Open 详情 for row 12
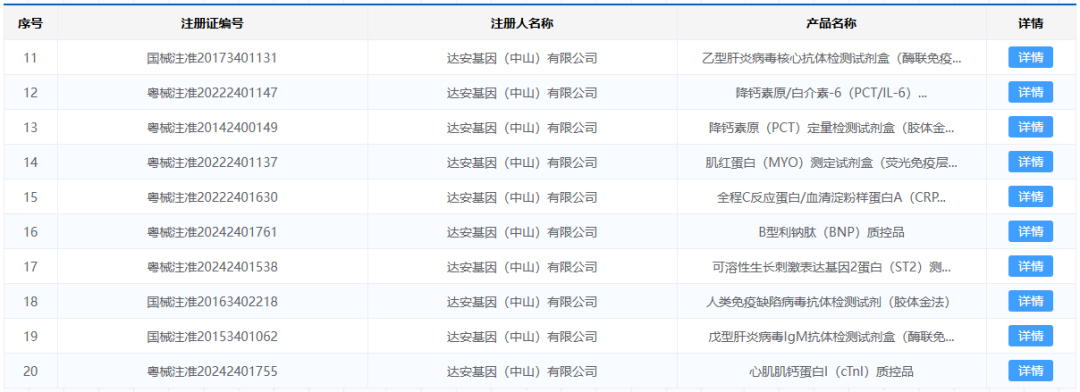This screenshot has height=392, width=1080. point(1030,92)
